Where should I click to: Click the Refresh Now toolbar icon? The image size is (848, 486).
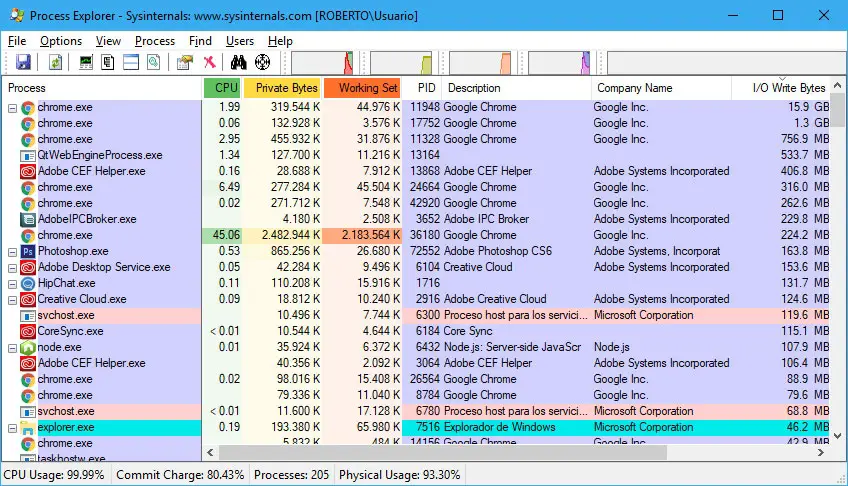56,62
